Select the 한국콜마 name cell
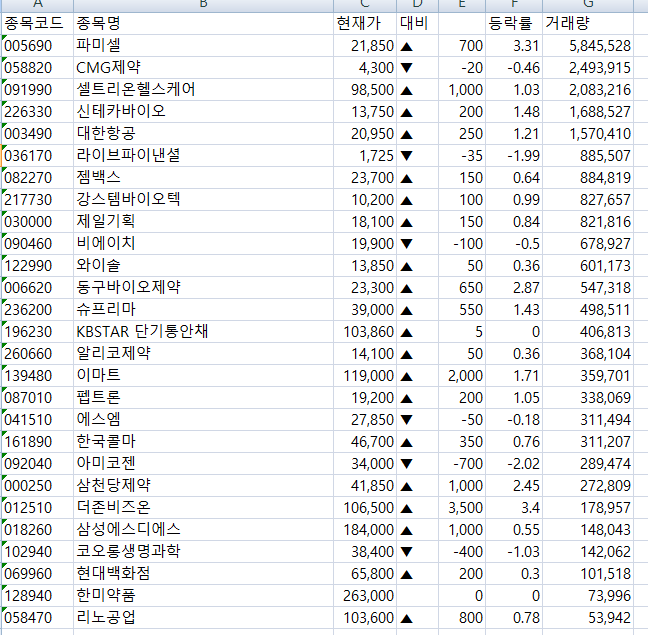Image resolution: width=648 pixels, height=635 pixels. [203, 442]
